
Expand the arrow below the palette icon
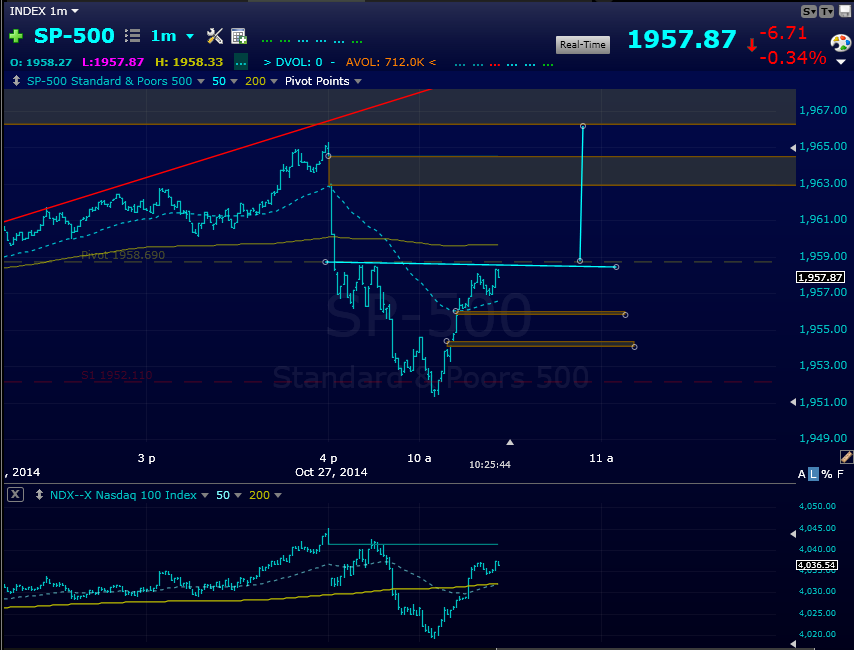(840, 62)
